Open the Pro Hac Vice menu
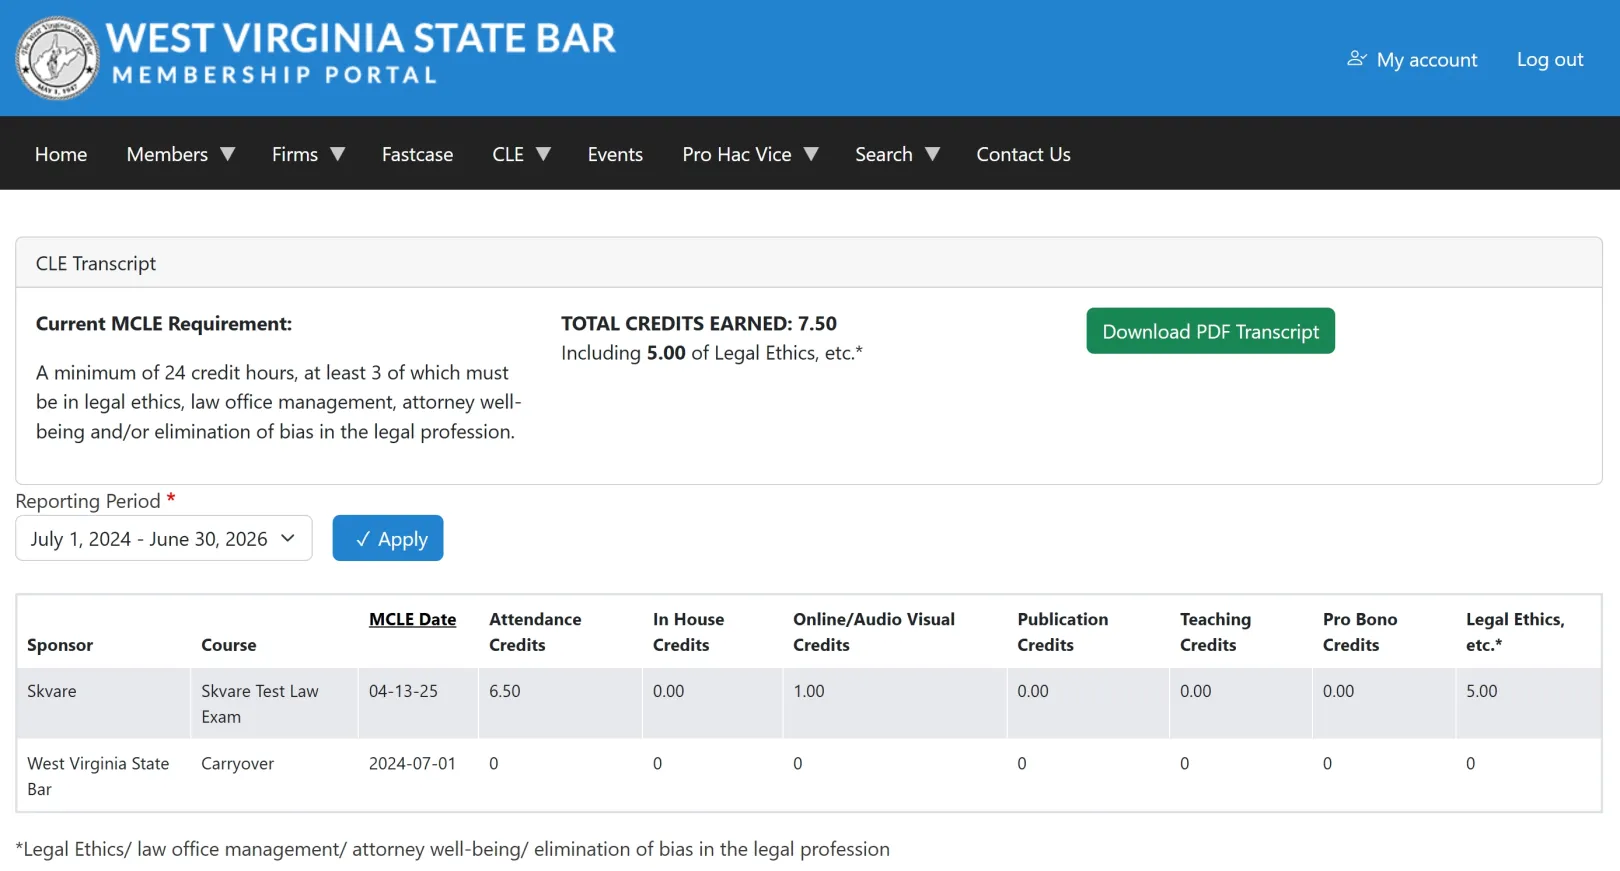This screenshot has height=871, width=1620. coord(737,154)
